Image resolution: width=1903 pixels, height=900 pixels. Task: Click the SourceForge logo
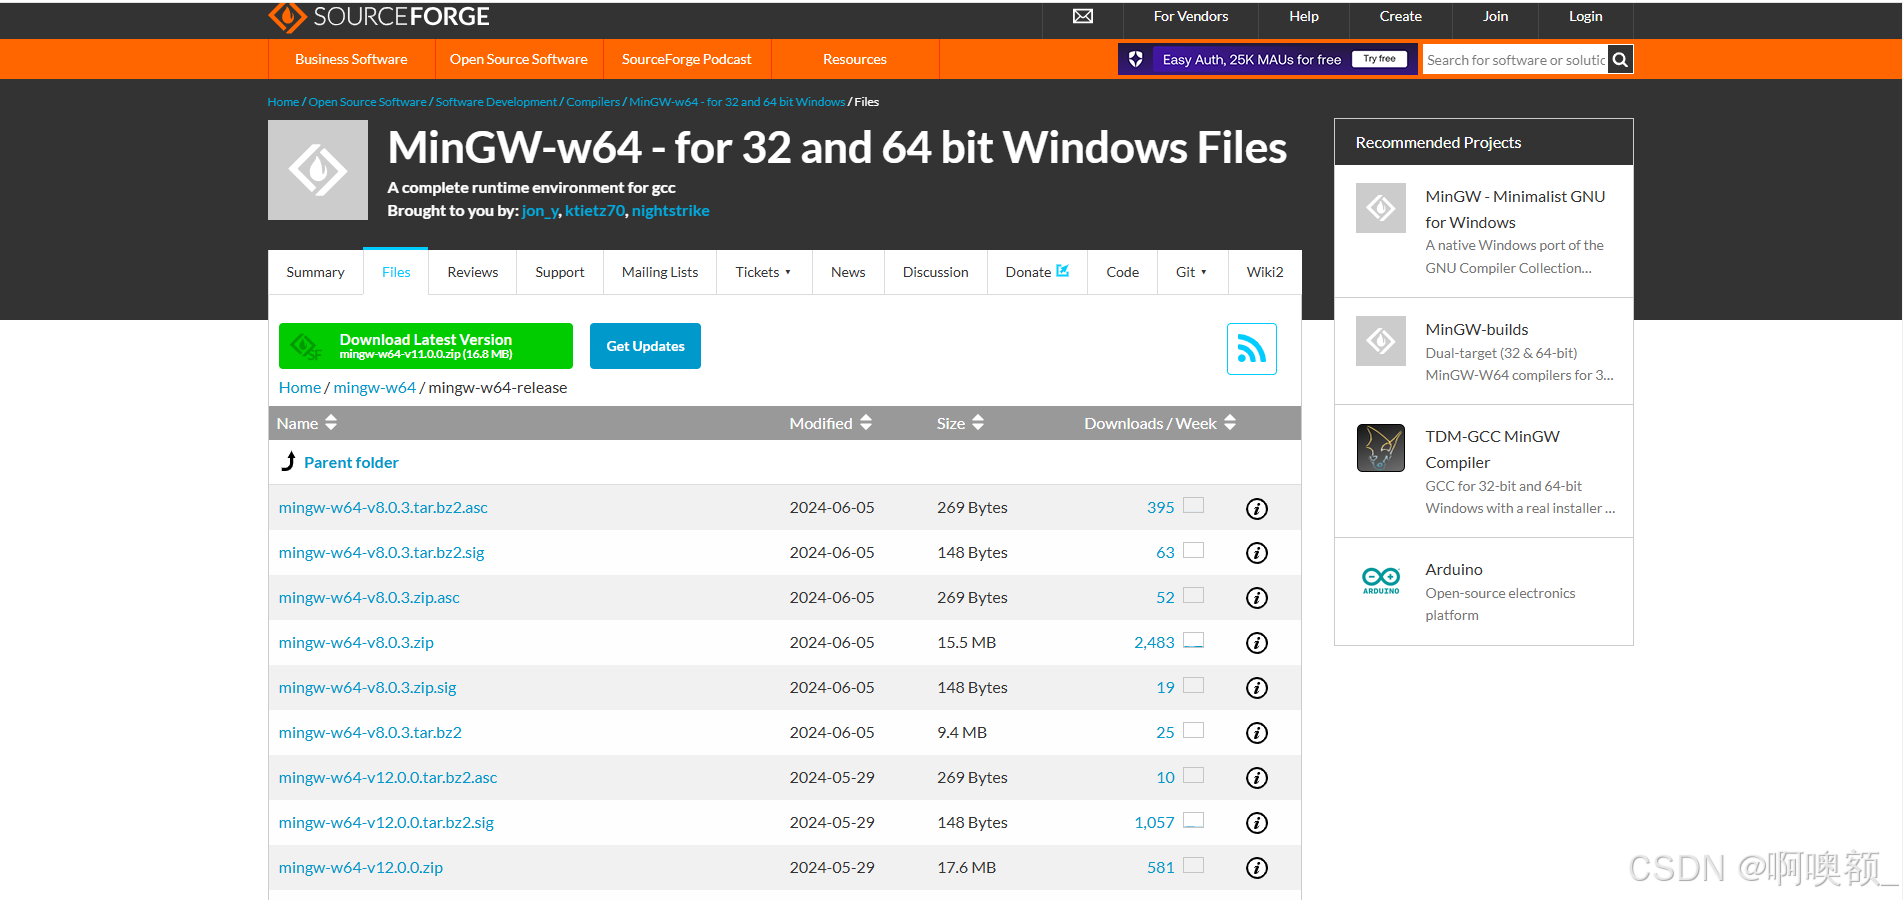[378, 16]
